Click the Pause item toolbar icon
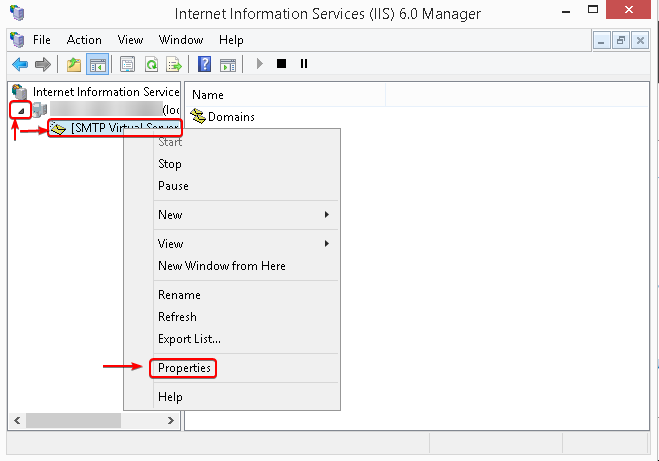This screenshot has width=659, height=461. (304, 63)
